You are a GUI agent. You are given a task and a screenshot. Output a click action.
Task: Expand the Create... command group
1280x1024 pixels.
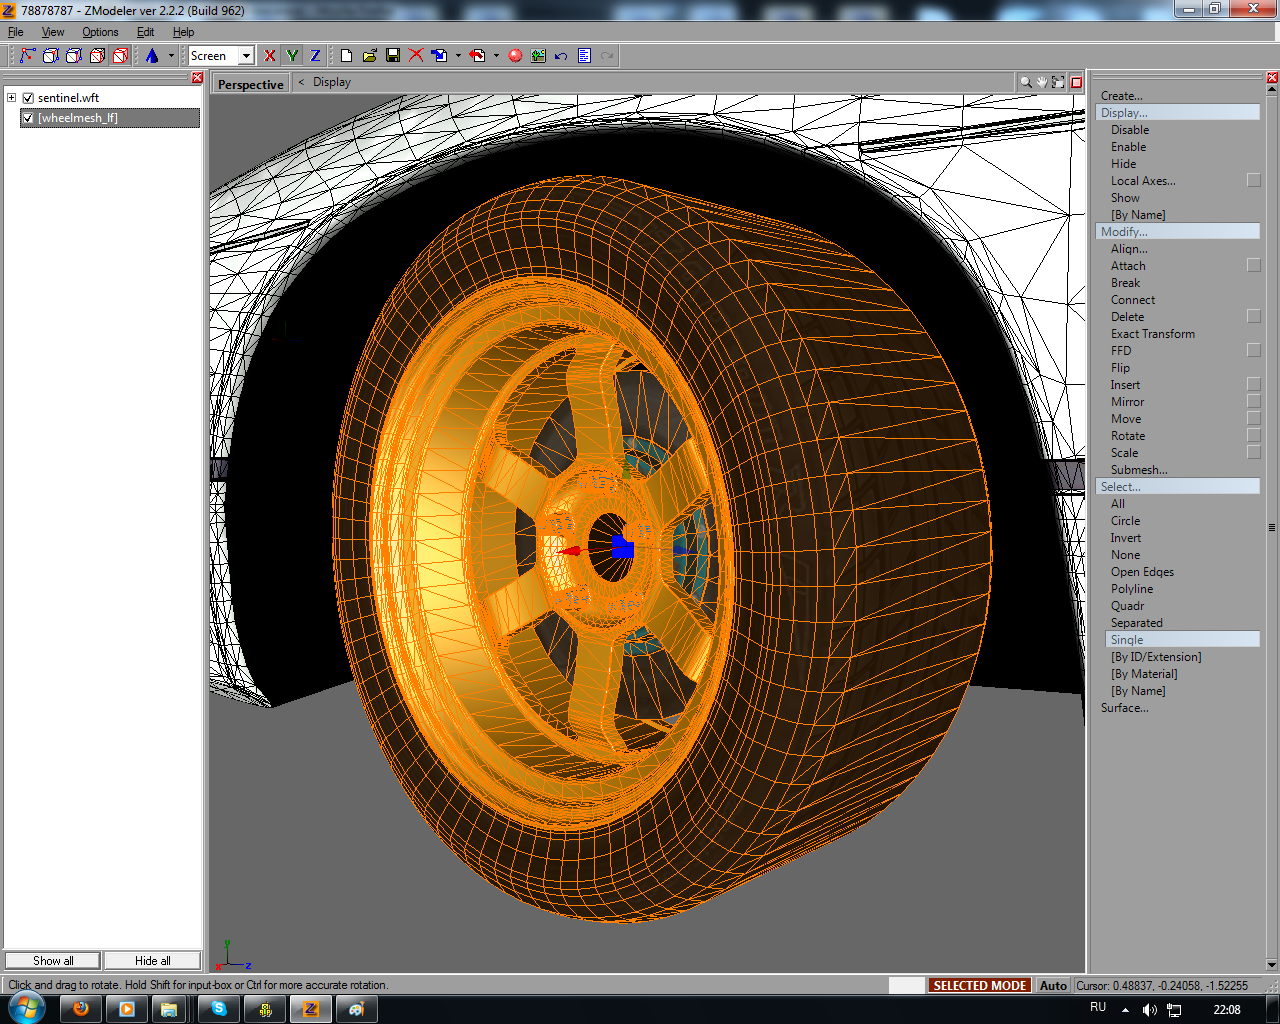pyautogui.click(x=1121, y=96)
